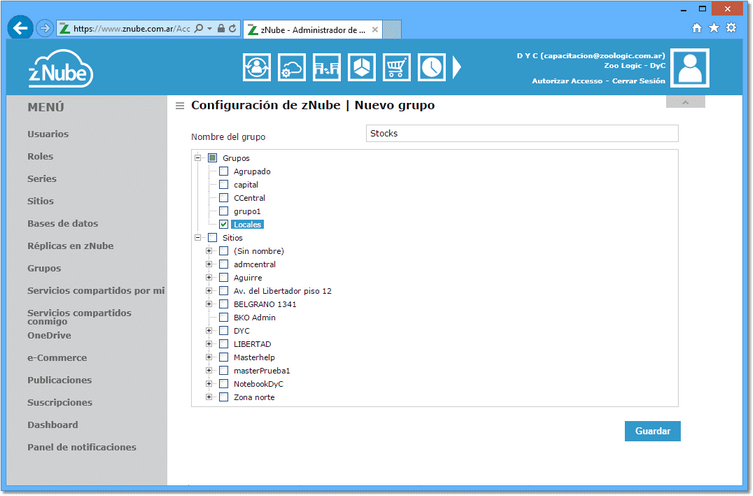Open the shopping cart toolbar icon
This screenshot has width=753, height=496.
(397, 68)
